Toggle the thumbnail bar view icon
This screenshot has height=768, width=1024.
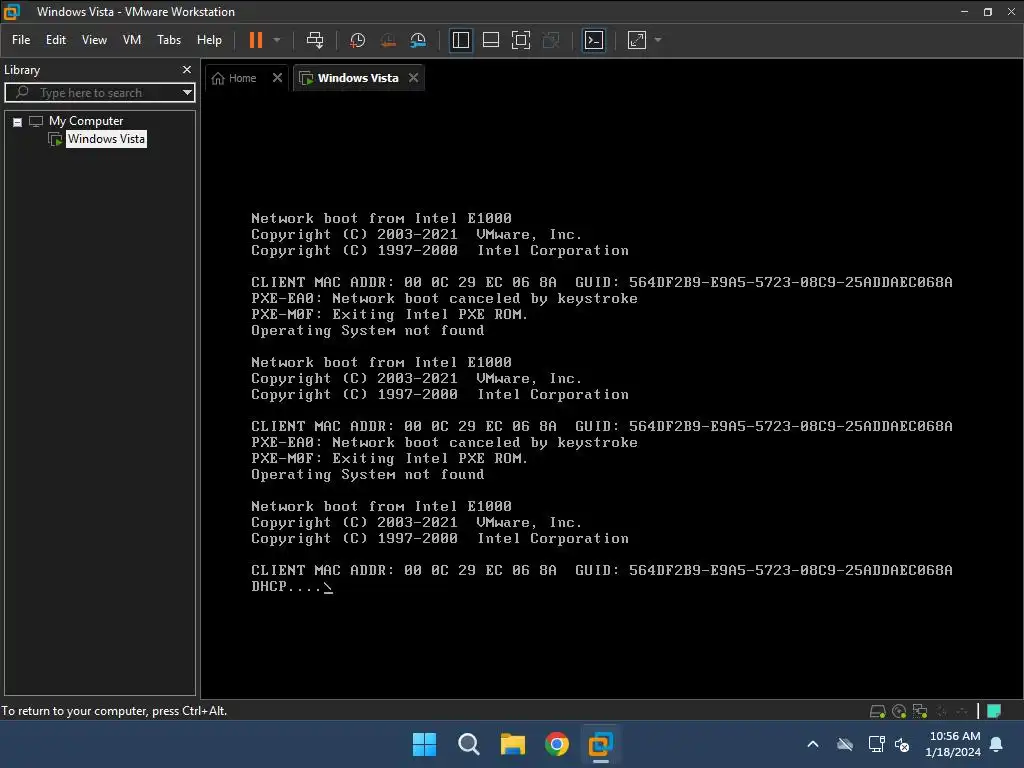pyautogui.click(x=491, y=40)
